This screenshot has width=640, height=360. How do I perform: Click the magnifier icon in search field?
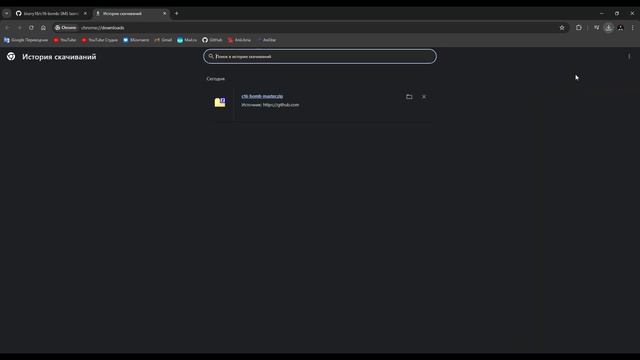coord(211,56)
